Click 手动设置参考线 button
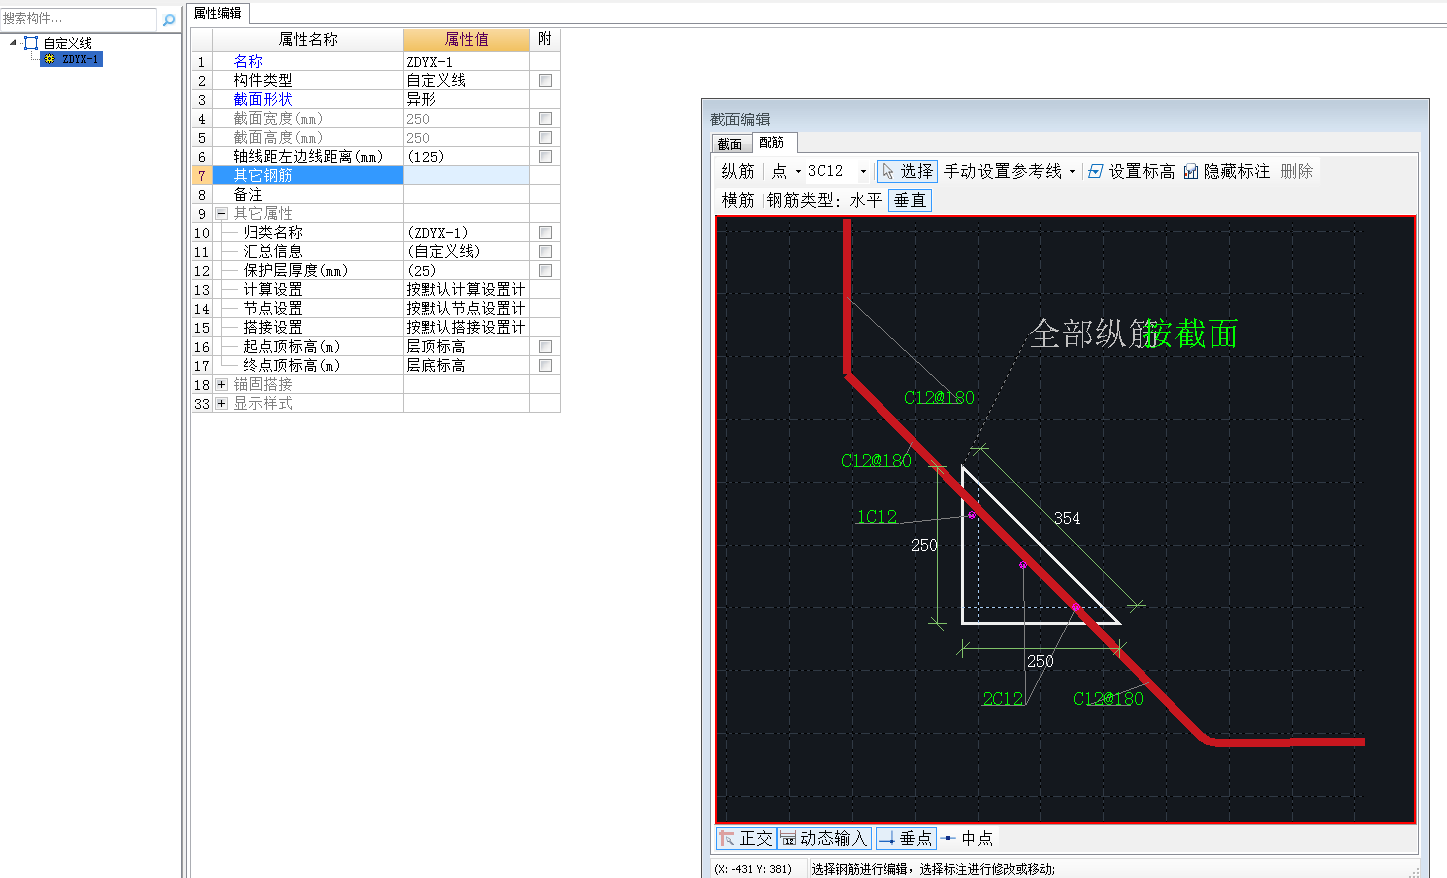 coord(1003,171)
